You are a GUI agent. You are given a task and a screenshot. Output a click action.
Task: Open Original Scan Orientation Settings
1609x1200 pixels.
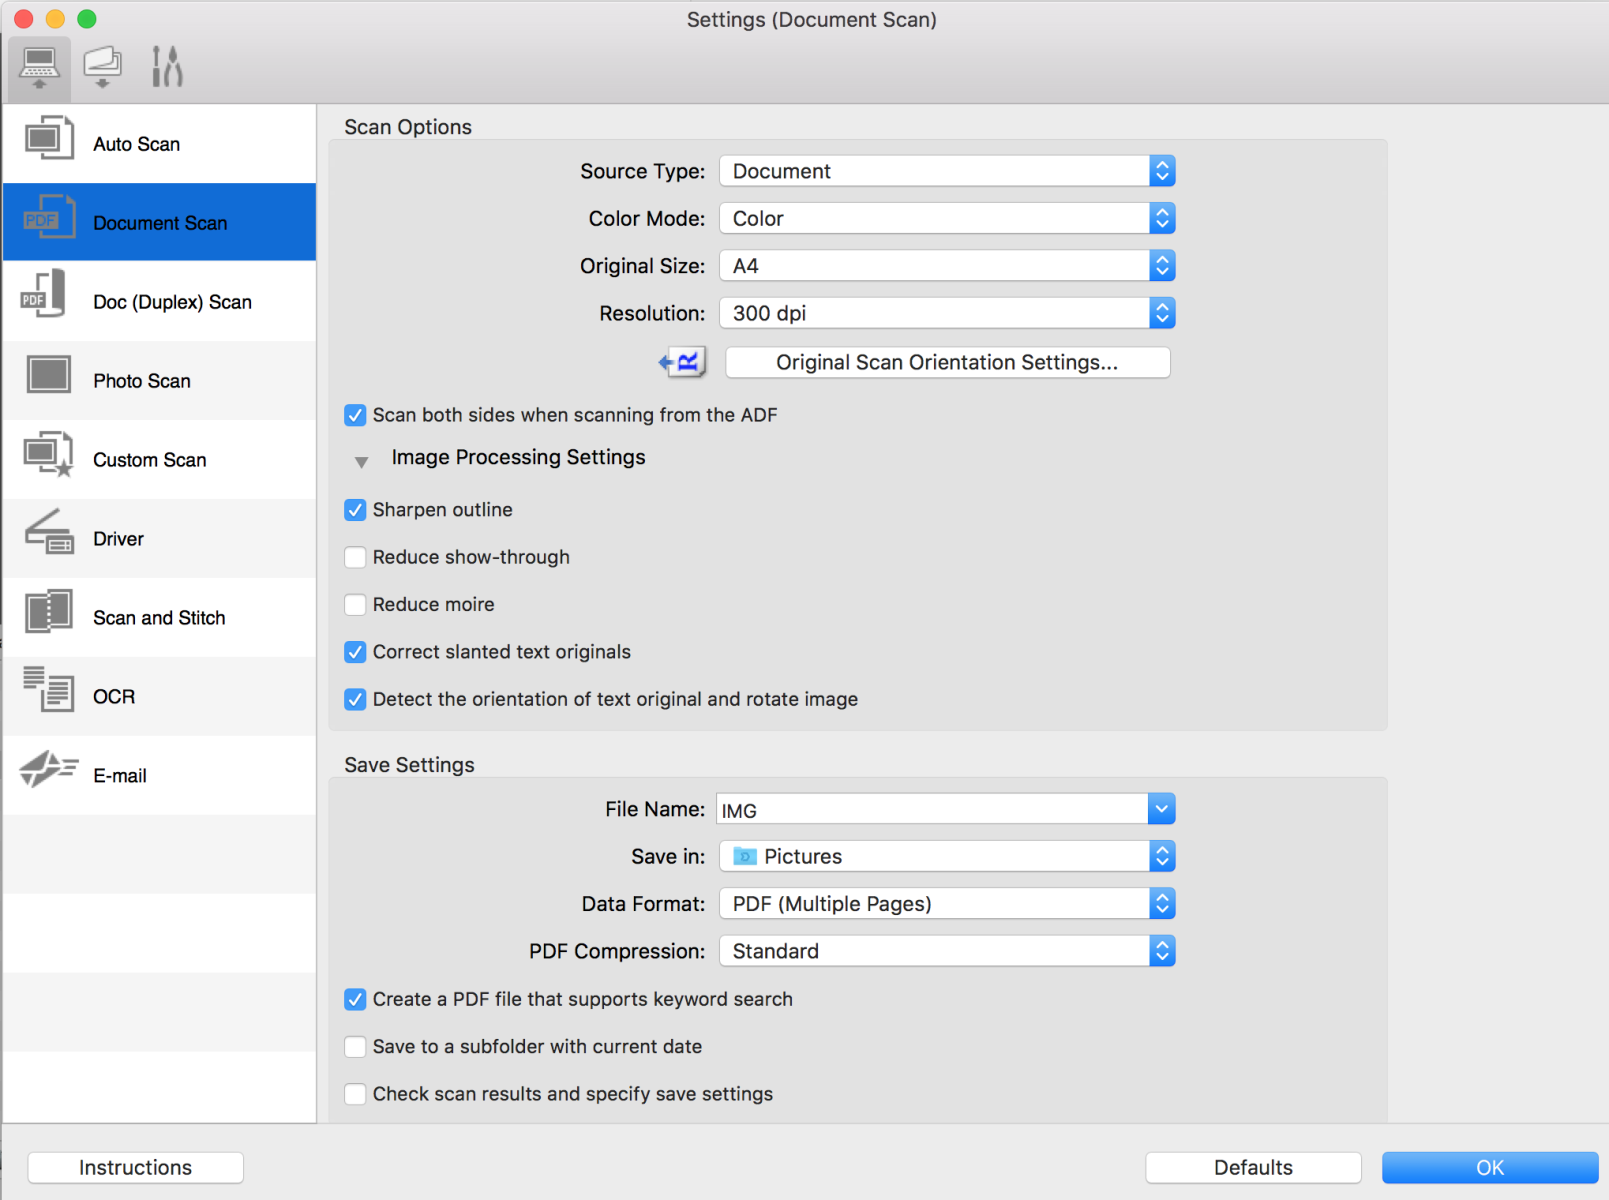click(947, 362)
